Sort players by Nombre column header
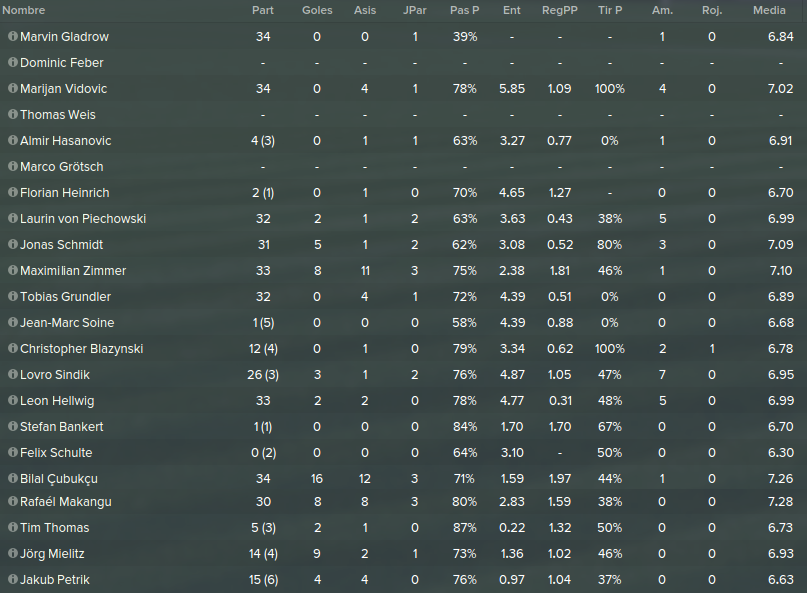Screen dimensions: 807x594 click(24, 10)
